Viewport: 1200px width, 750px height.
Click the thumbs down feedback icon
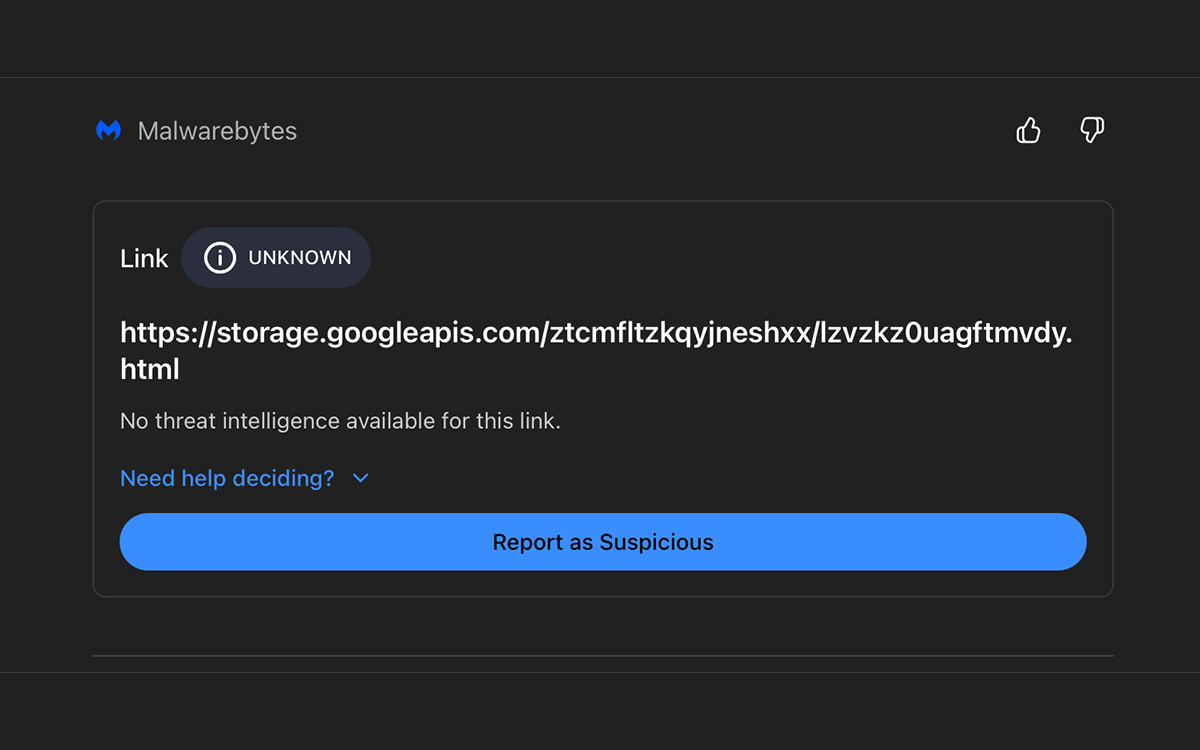click(x=1092, y=130)
